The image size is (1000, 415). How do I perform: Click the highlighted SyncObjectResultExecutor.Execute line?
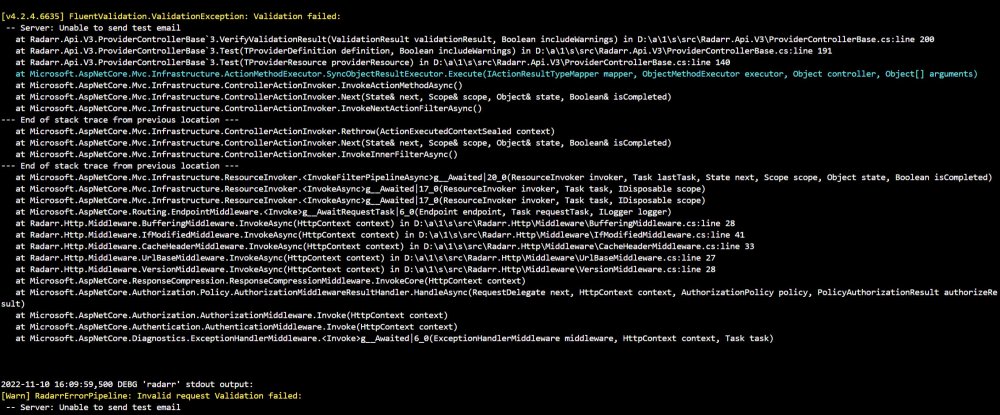[x=496, y=74]
